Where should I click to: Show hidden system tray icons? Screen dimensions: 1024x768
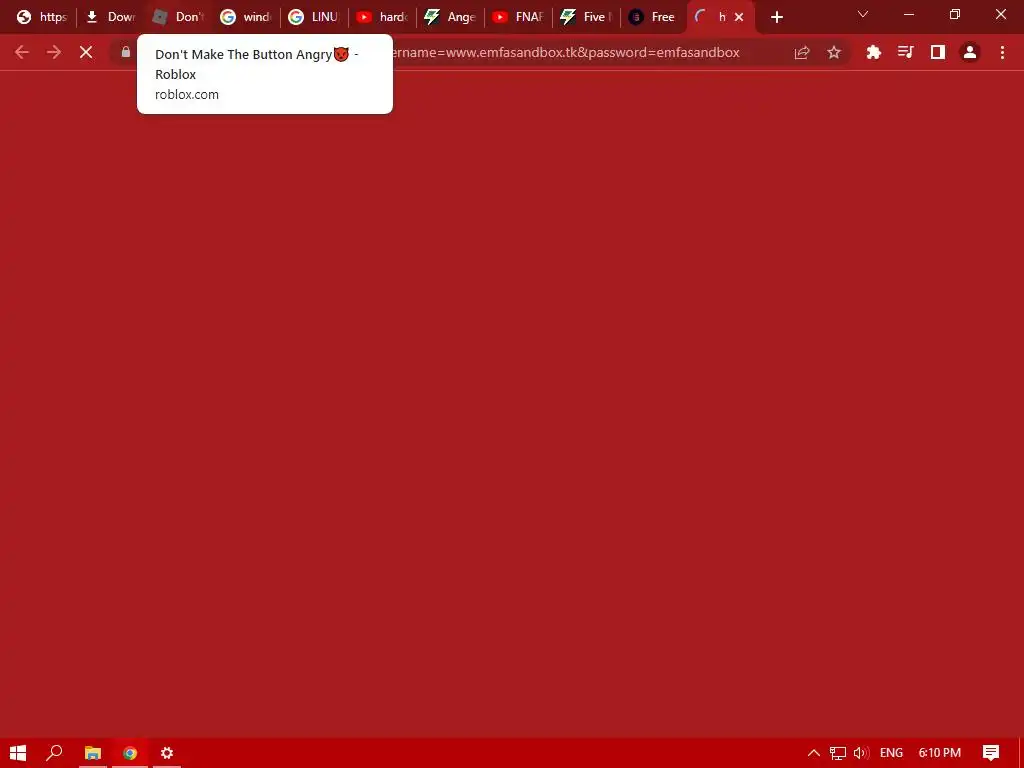[x=814, y=753]
